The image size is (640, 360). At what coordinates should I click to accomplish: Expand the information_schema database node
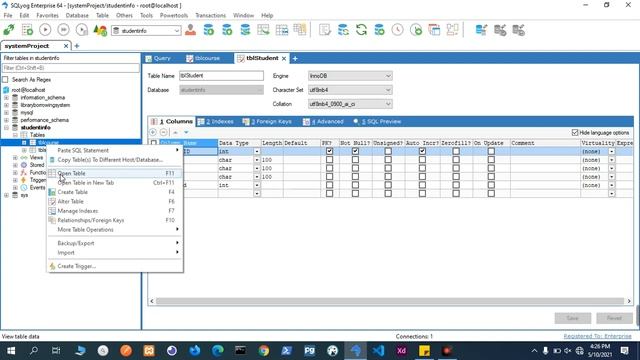(x=6, y=98)
